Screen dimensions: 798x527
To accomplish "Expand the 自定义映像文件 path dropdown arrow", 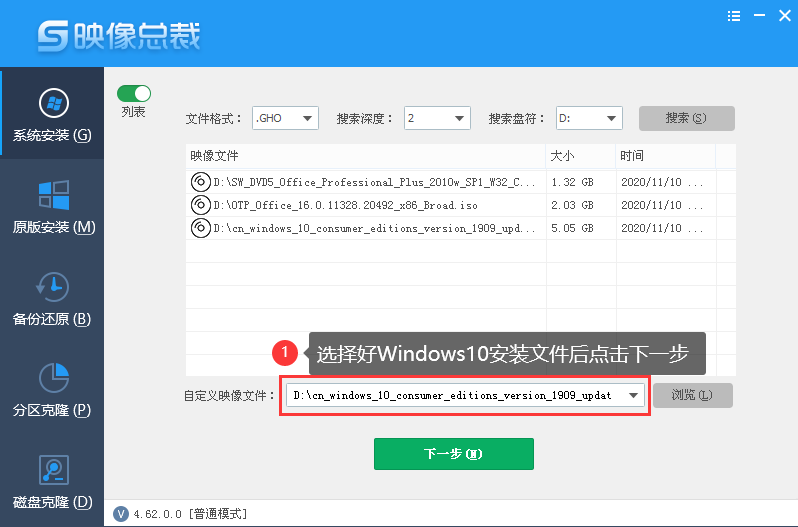I will [x=633, y=395].
